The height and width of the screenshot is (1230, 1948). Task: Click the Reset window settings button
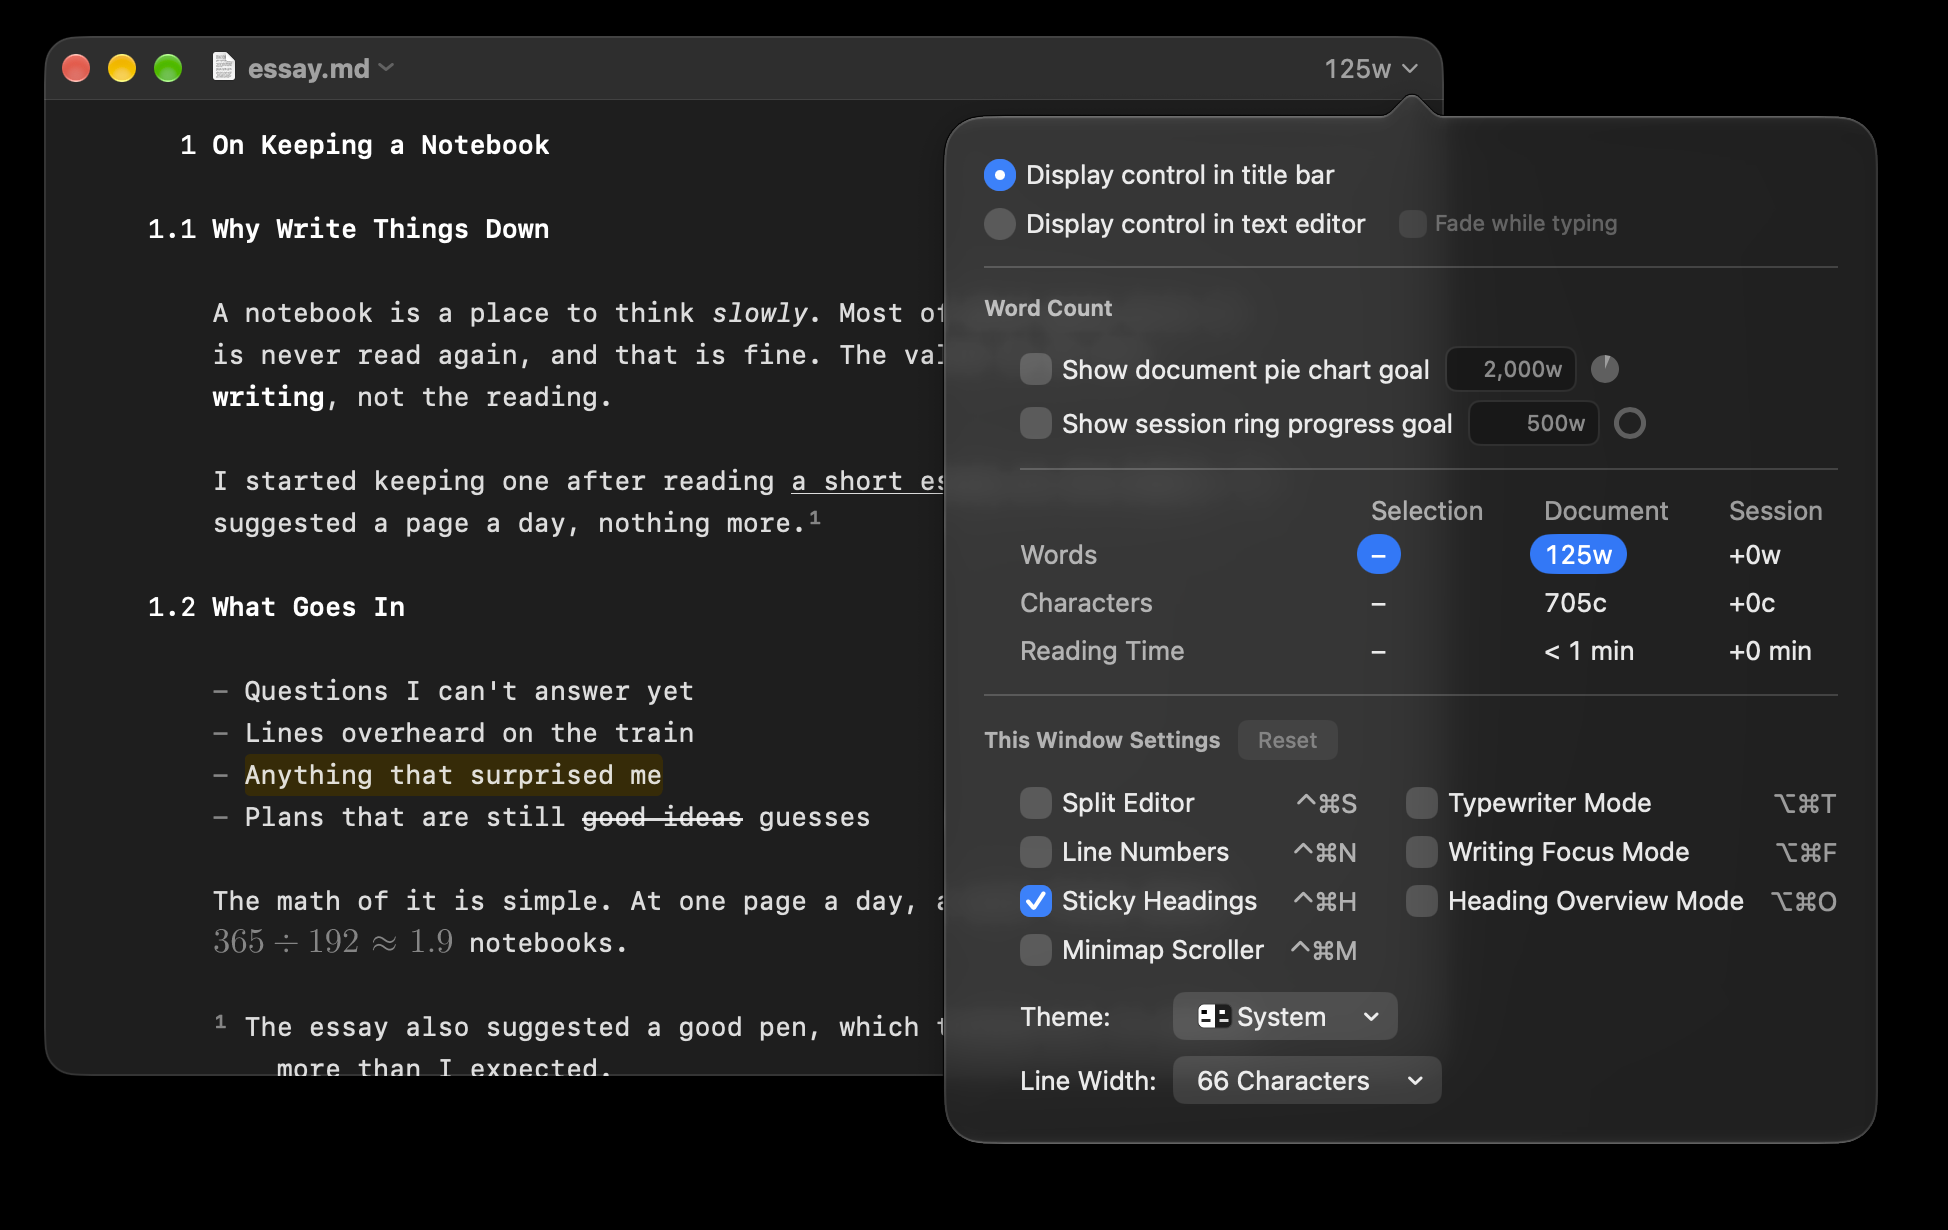1287,740
